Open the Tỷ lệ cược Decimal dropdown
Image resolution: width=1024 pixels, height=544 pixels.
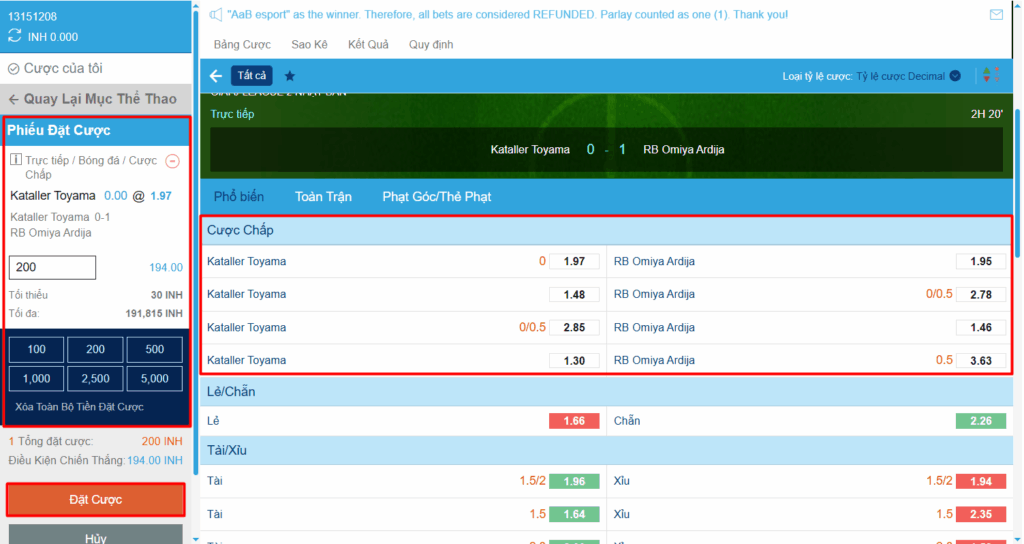pos(908,76)
